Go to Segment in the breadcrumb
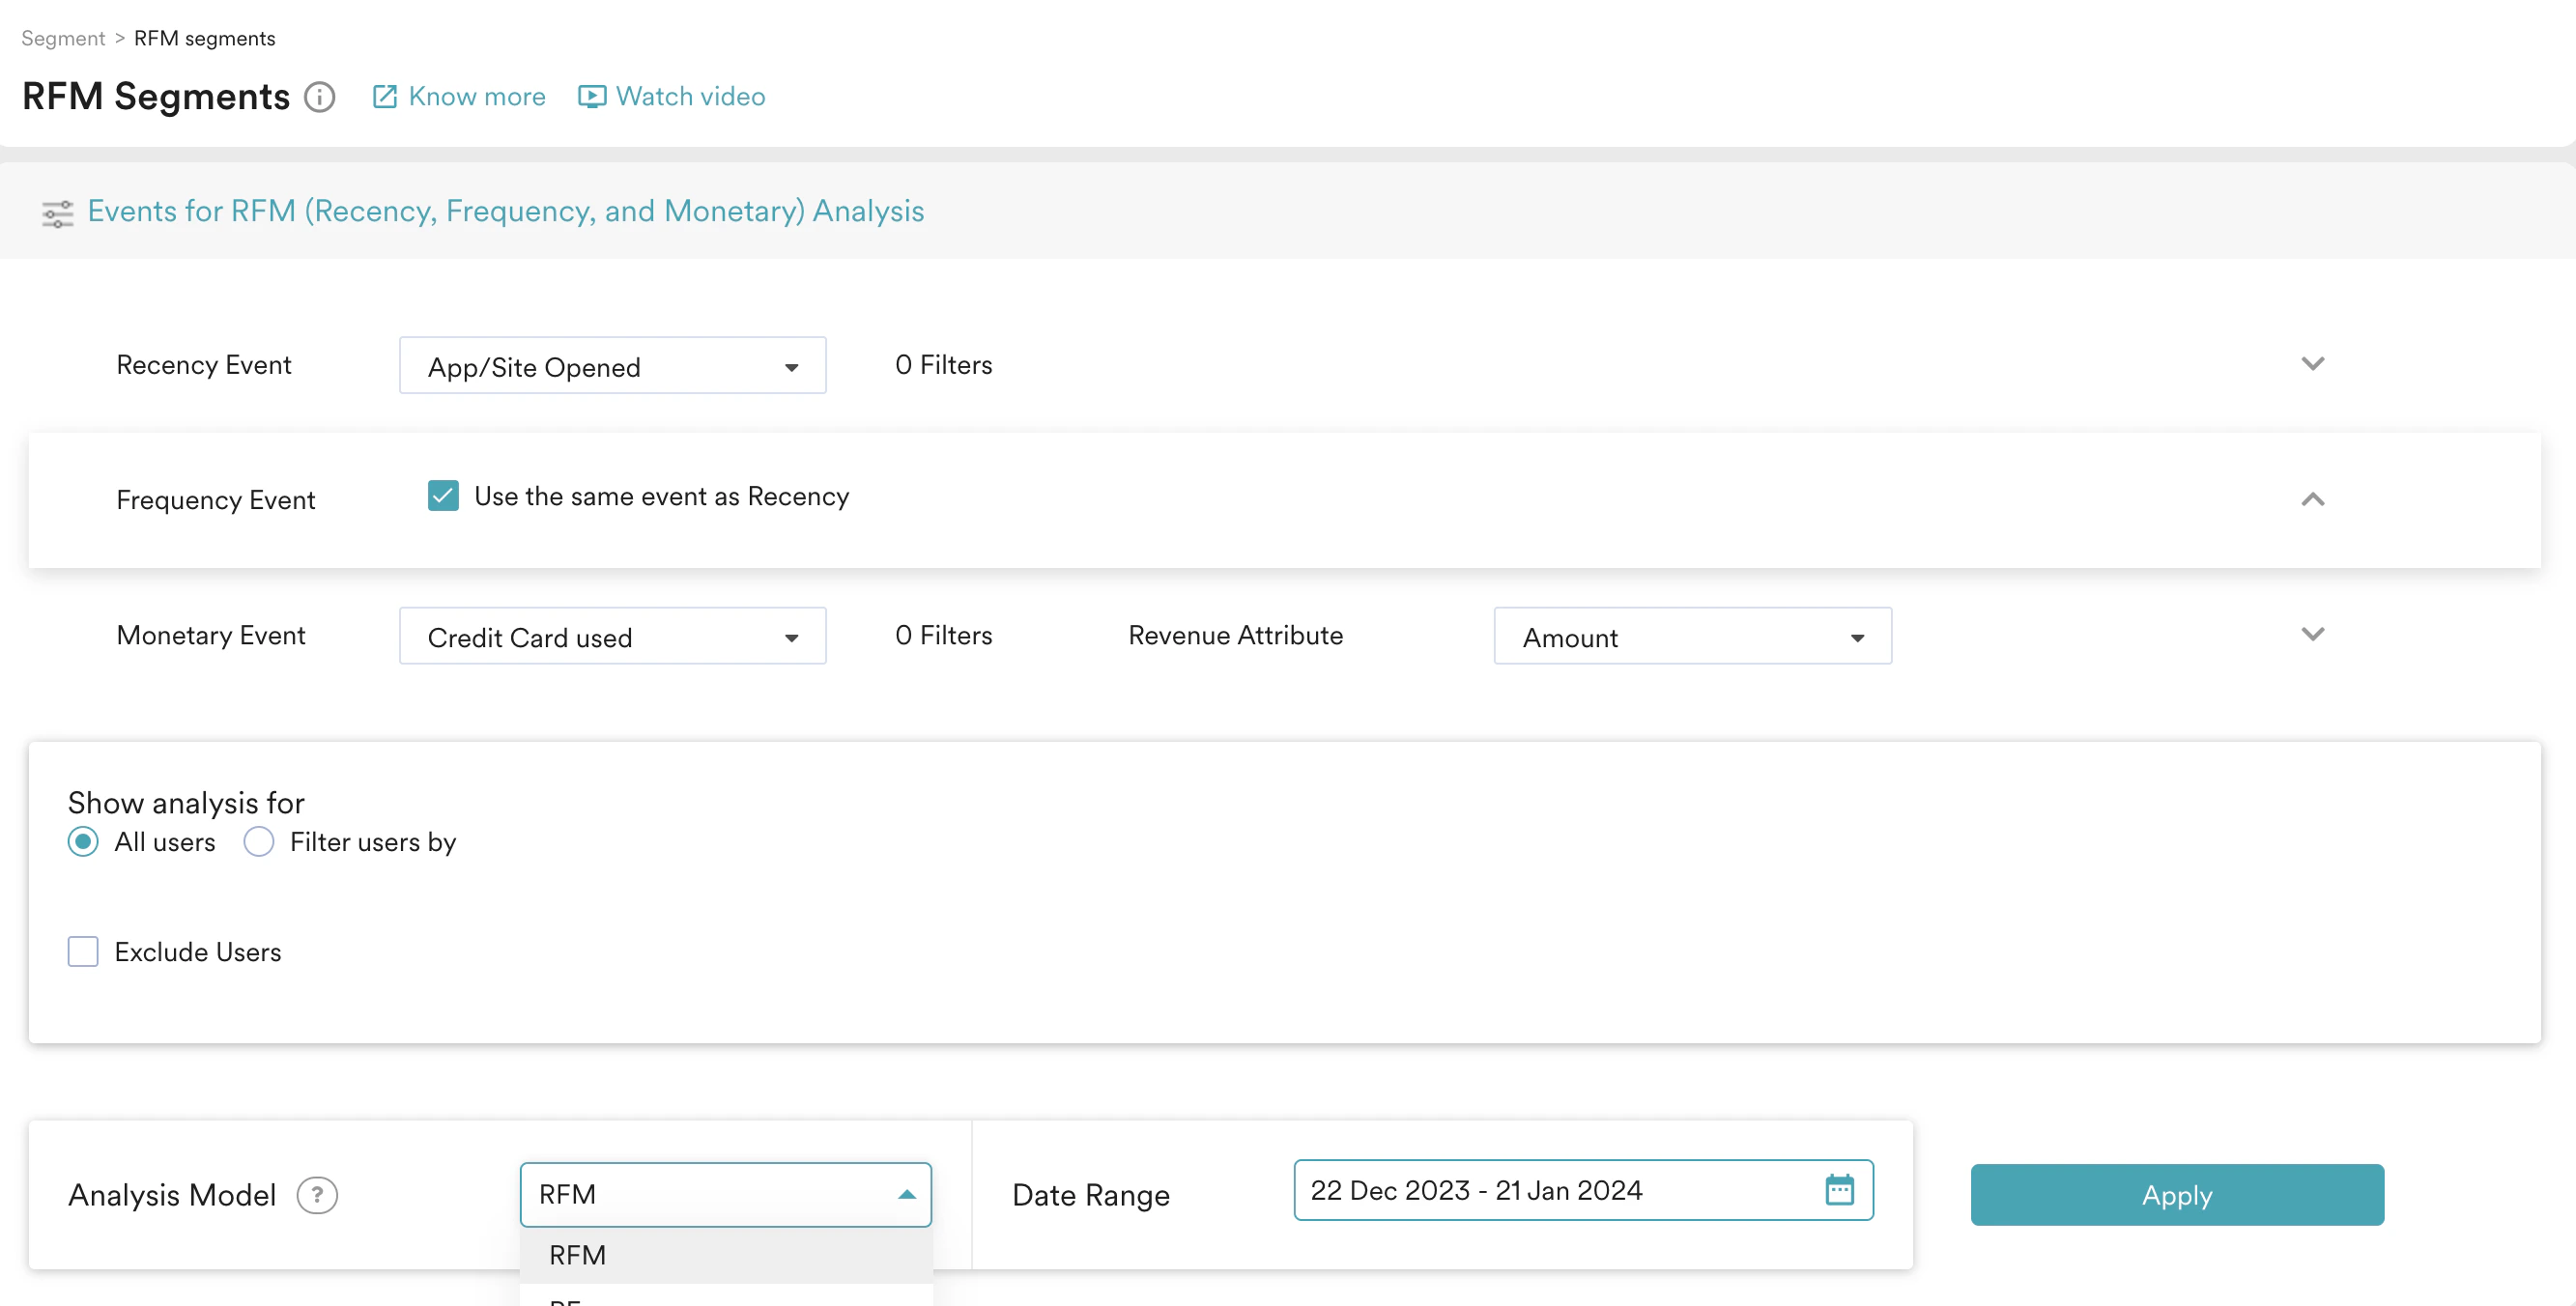2576x1306 pixels. click(x=63, y=38)
